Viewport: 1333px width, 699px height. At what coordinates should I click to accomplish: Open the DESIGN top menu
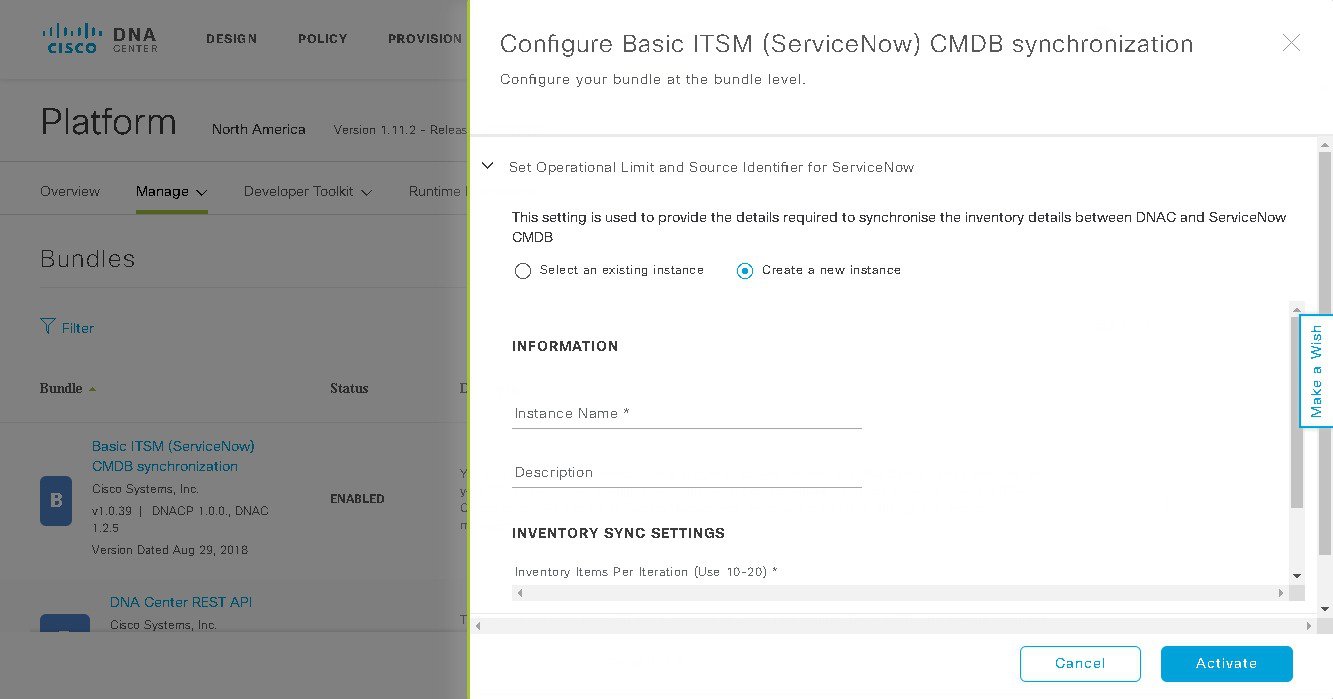coord(231,39)
